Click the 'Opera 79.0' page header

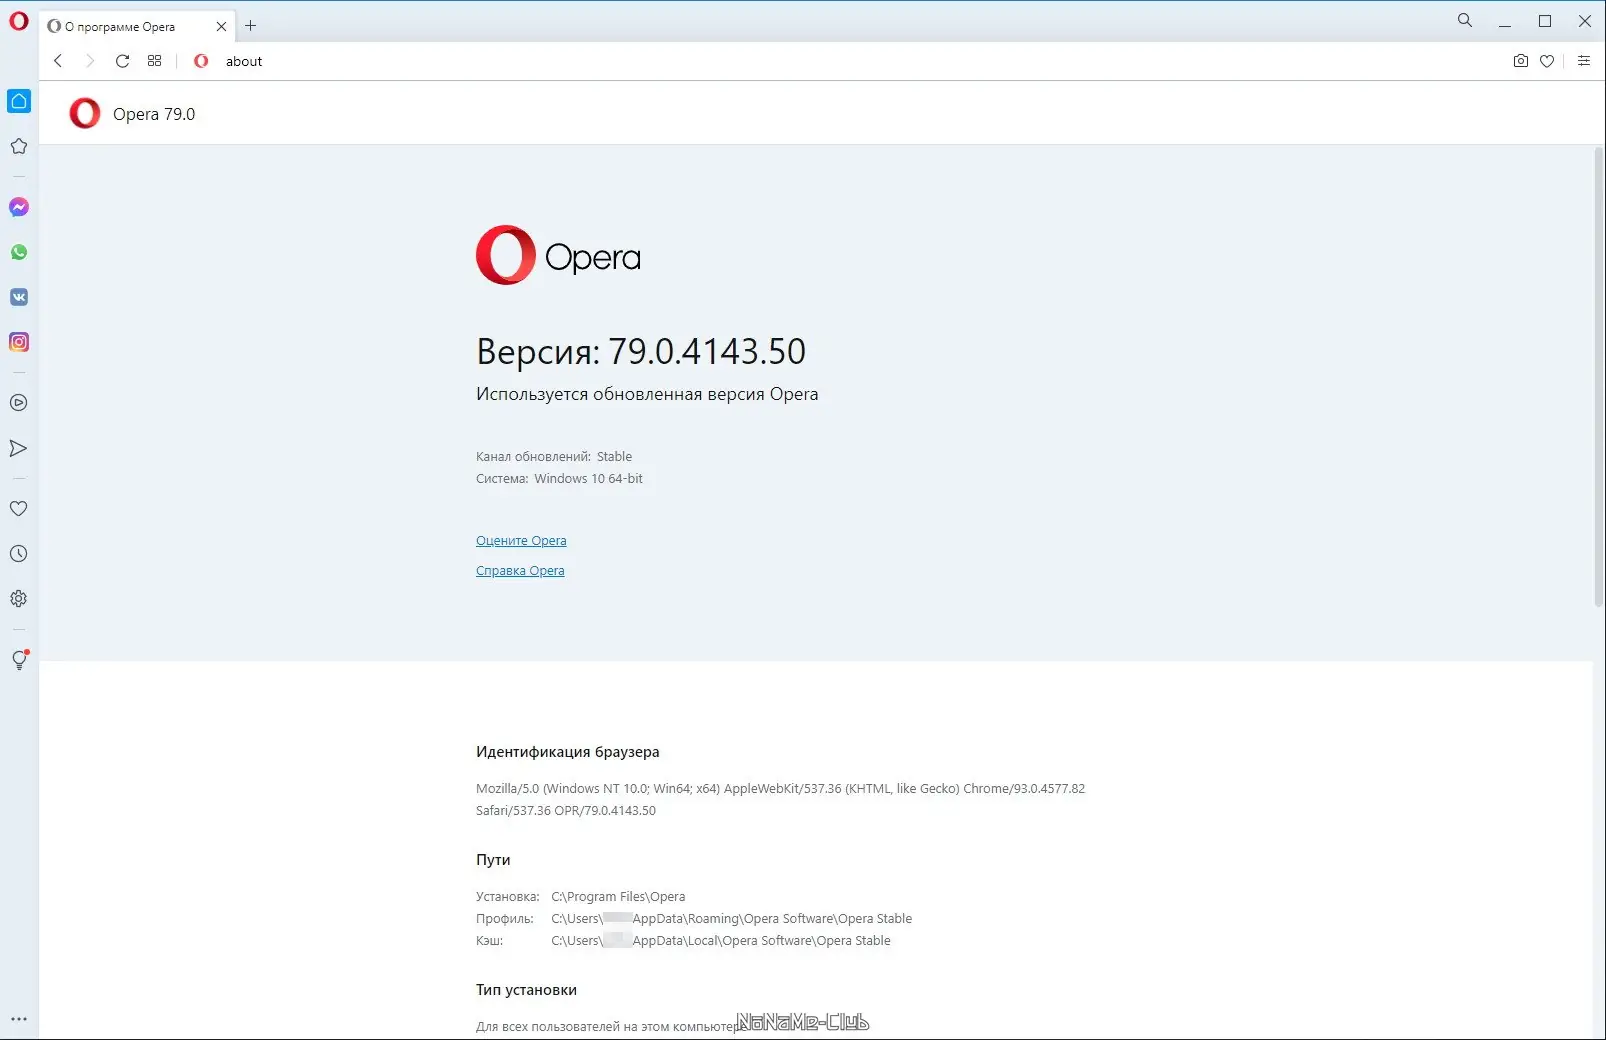(153, 114)
